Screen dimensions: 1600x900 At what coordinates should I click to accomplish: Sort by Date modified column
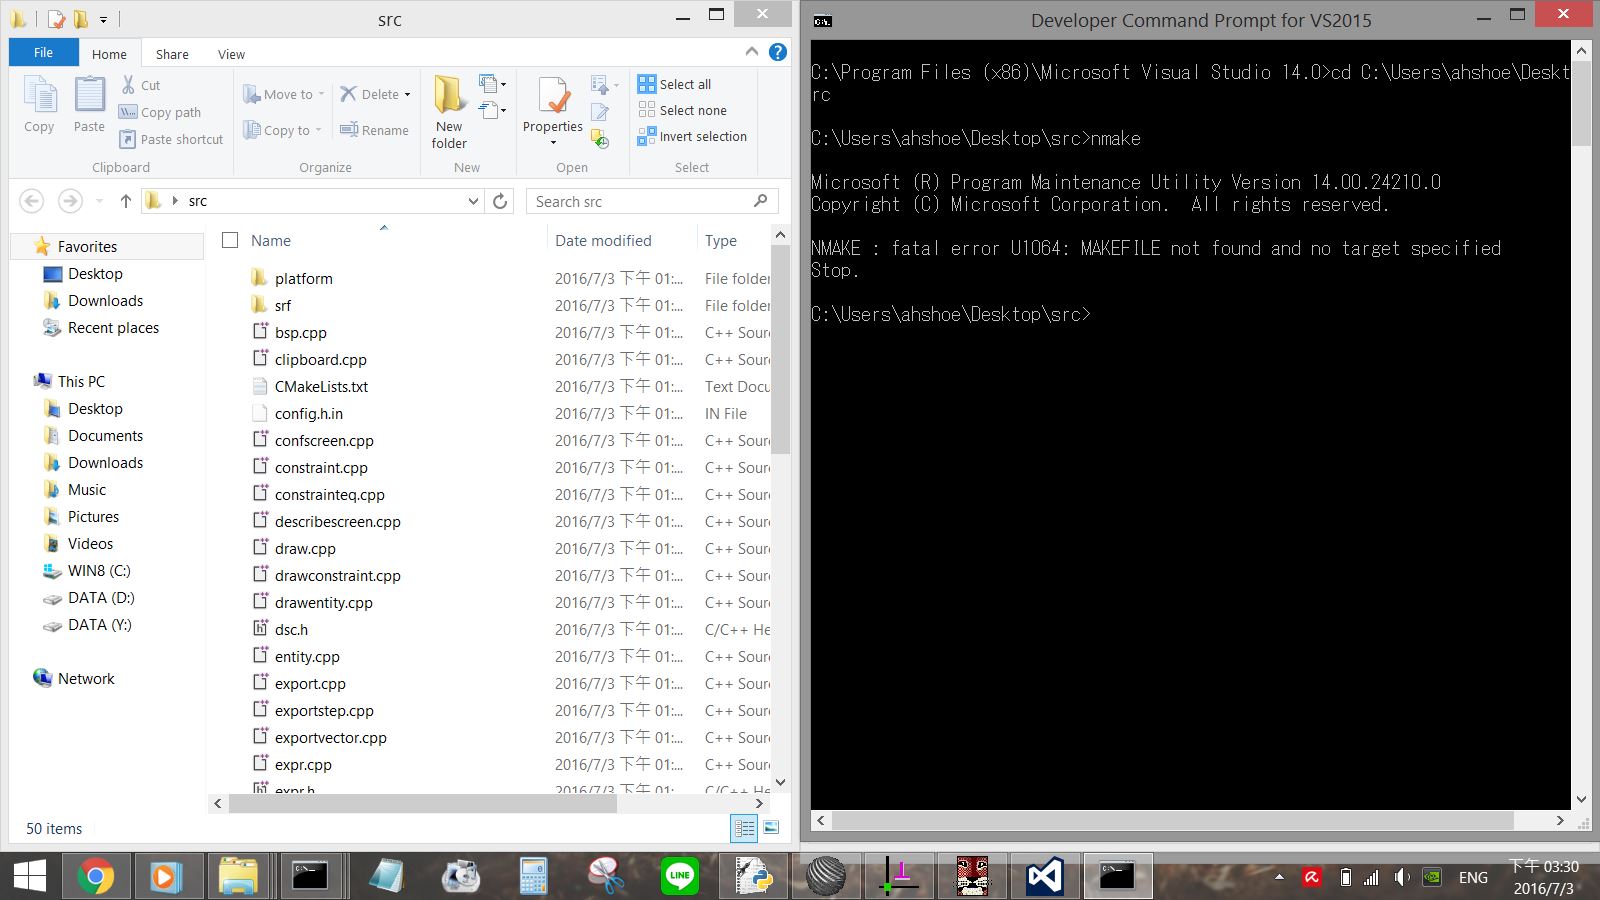point(603,240)
